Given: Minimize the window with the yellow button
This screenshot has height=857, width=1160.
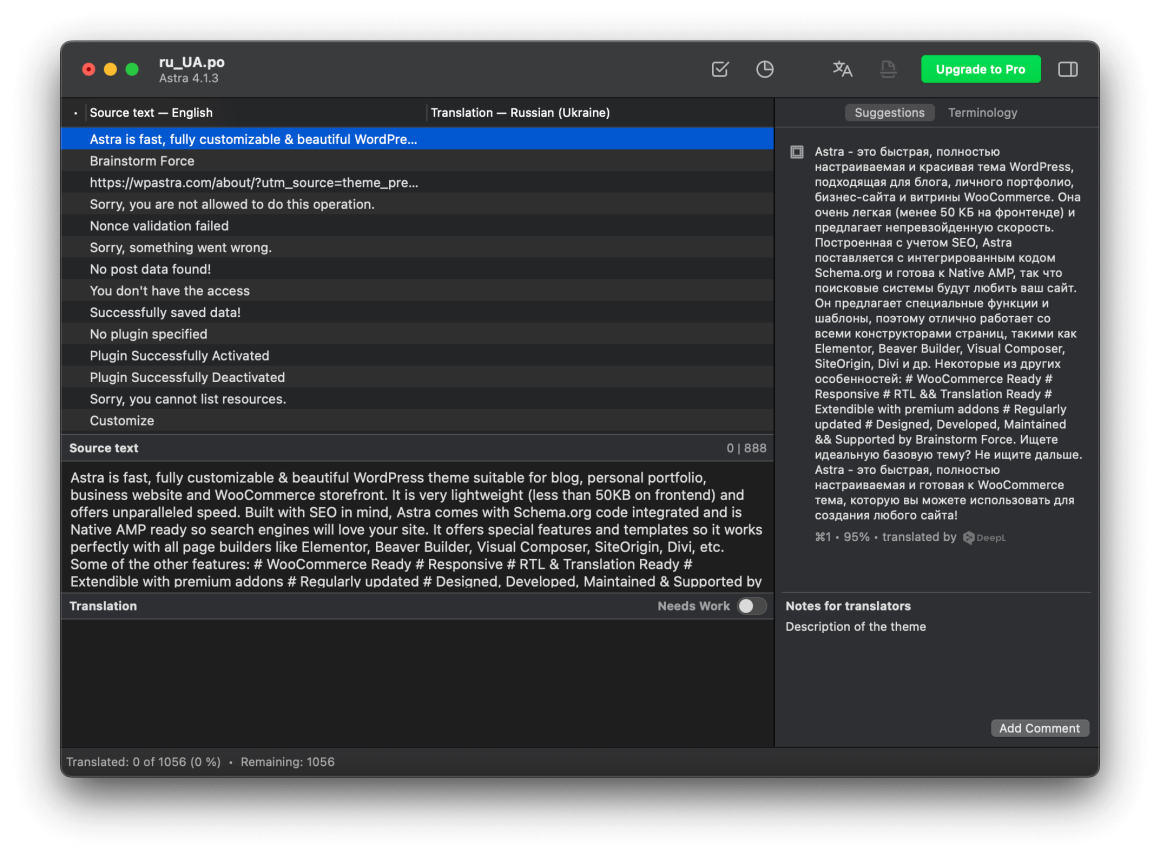Looking at the screenshot, I should [110, 70].
